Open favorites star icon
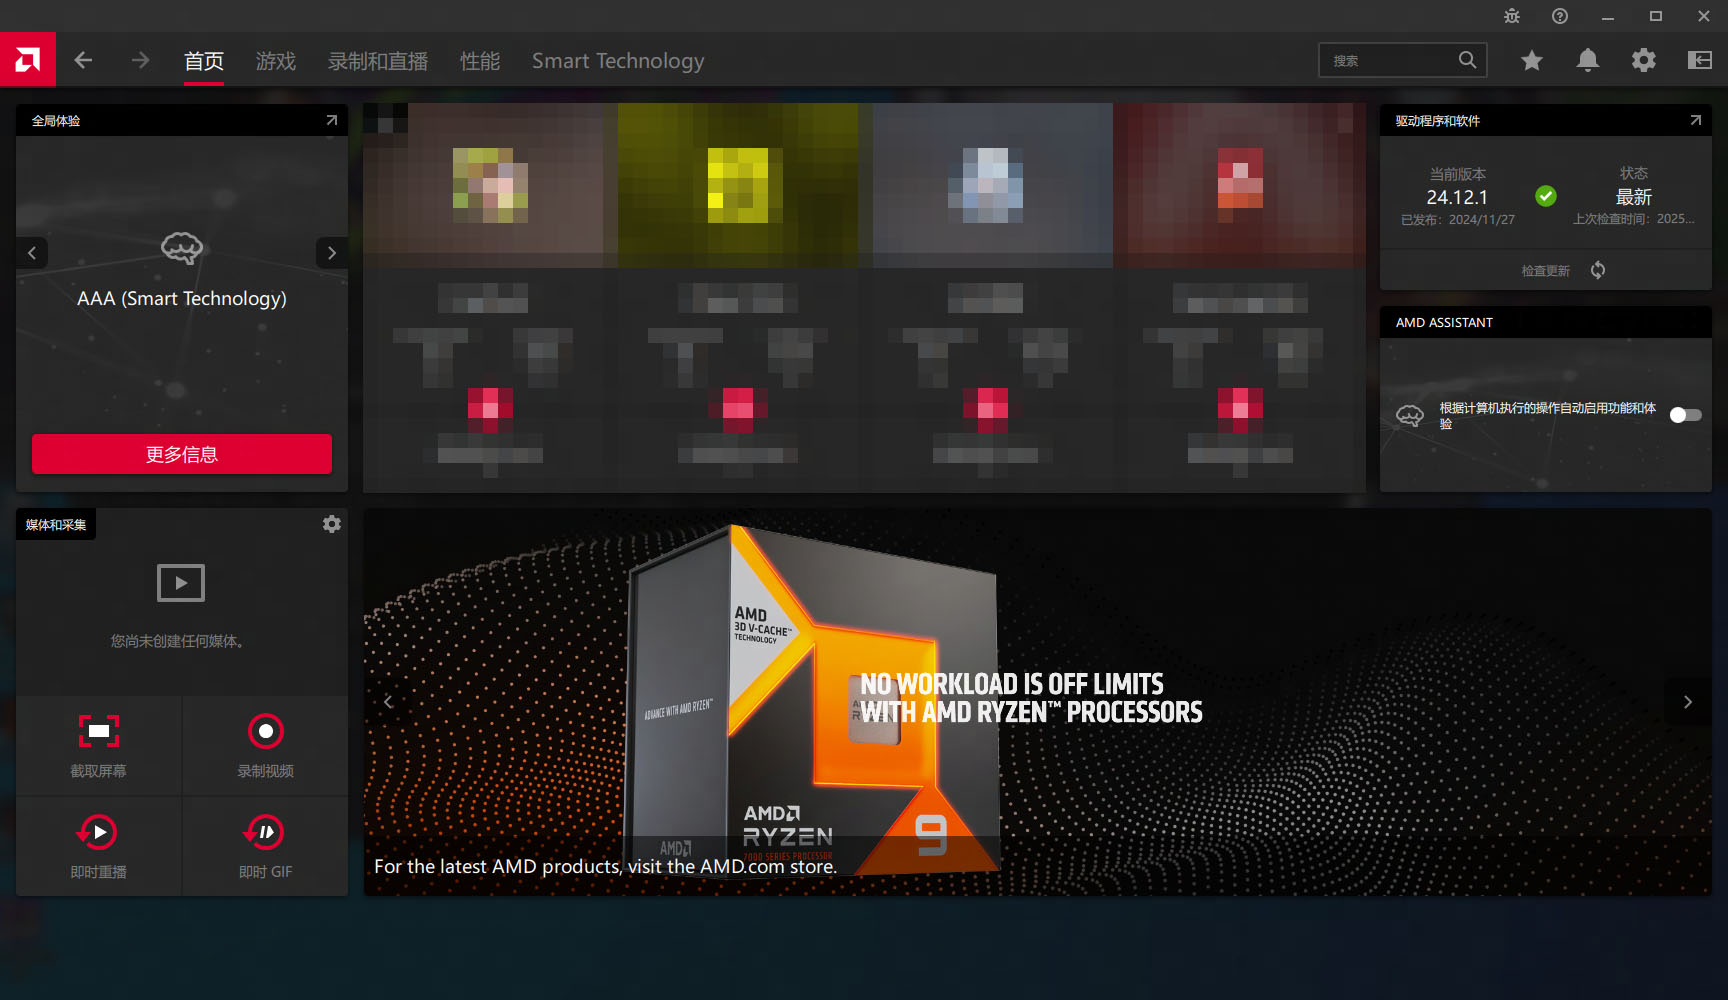Viewport: 1728px width, 1000px height. point(1531,61)
